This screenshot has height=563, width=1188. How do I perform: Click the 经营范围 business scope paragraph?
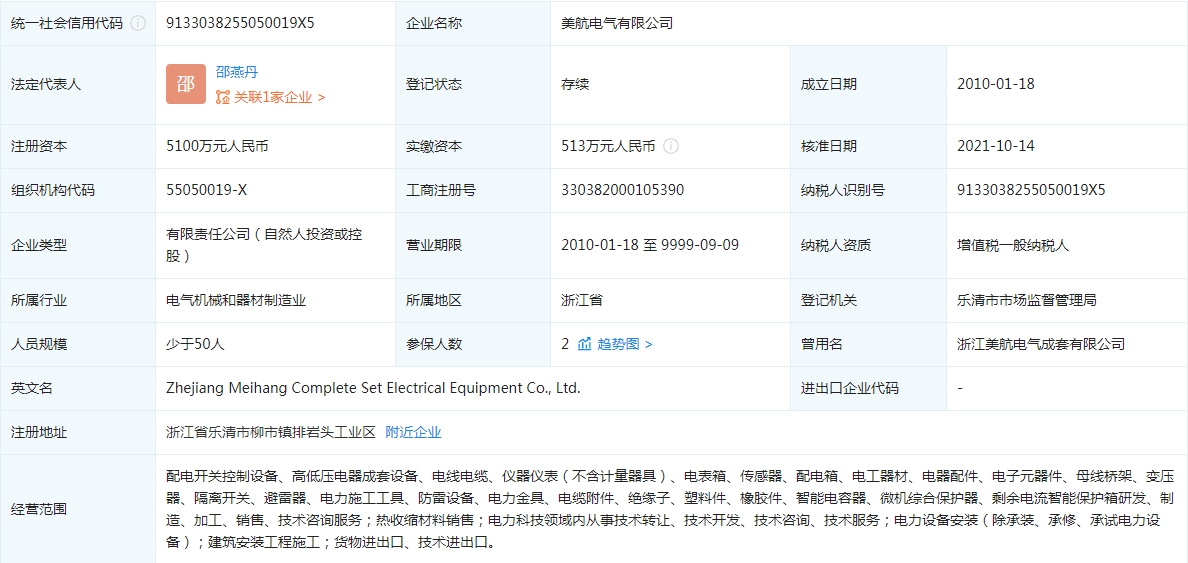670,509
